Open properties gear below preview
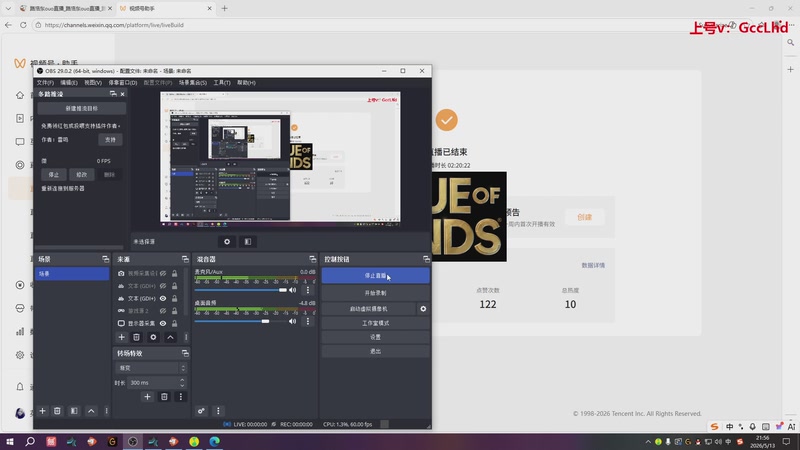The height and width of the screenshot is (450, 800). click(x=227, y=242)
